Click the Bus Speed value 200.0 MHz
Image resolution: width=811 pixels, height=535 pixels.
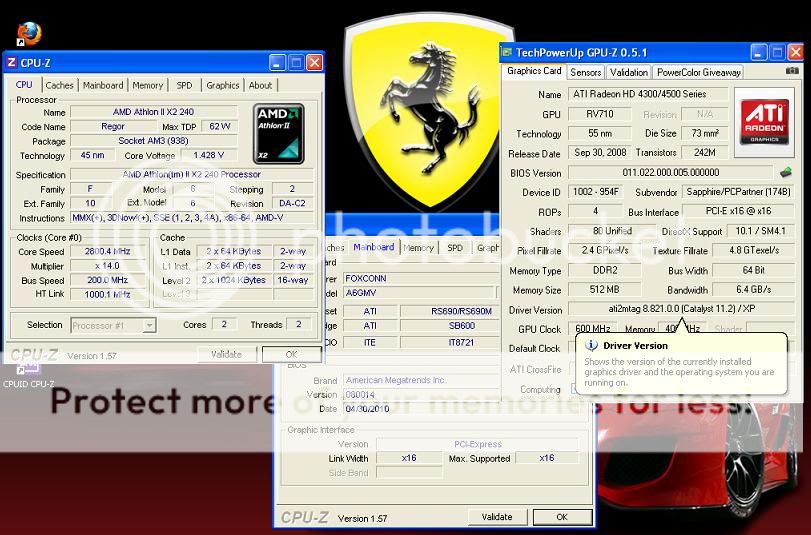(108, 280)
